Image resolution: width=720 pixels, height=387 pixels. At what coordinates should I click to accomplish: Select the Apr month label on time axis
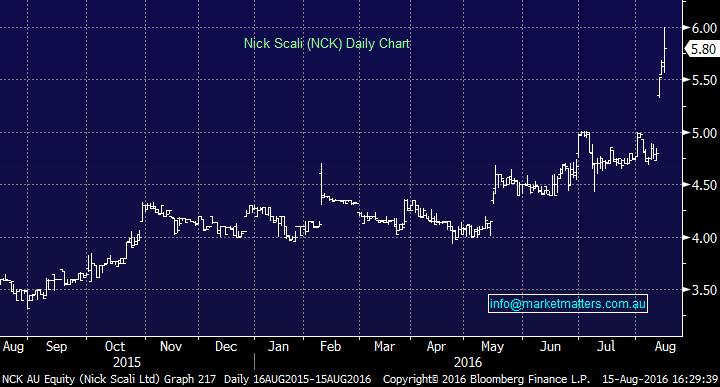(x=436, y=347)
